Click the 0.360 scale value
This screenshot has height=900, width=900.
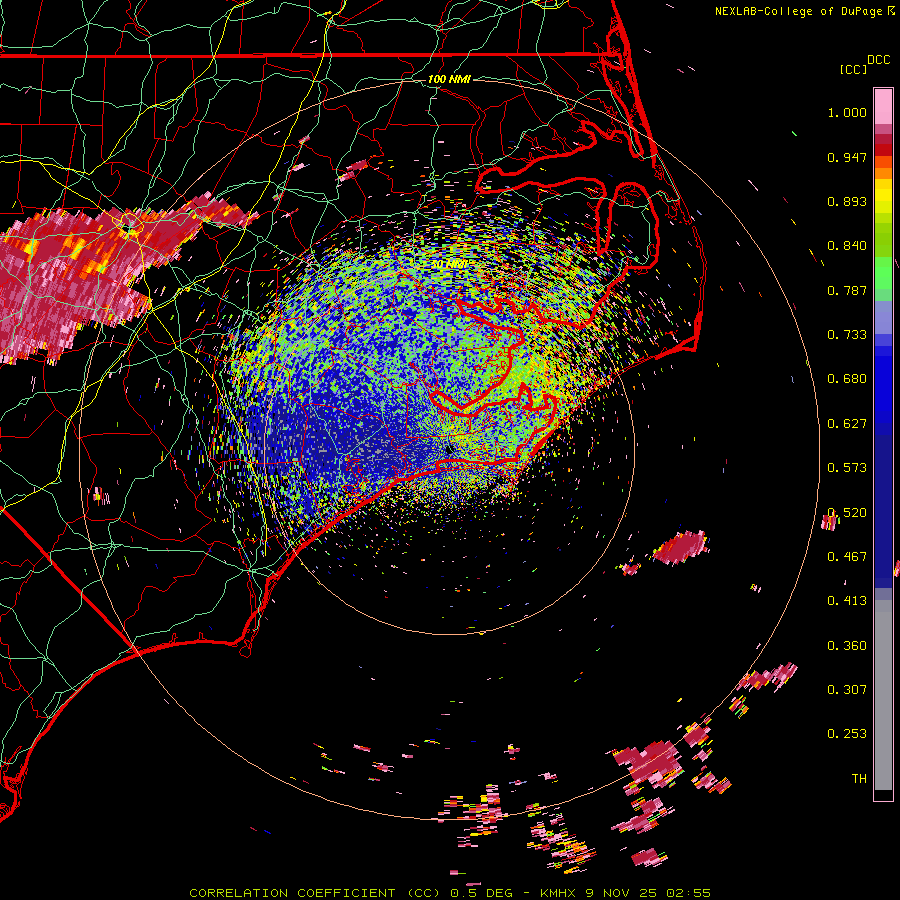pyautogui.click(x=847, y=646)
